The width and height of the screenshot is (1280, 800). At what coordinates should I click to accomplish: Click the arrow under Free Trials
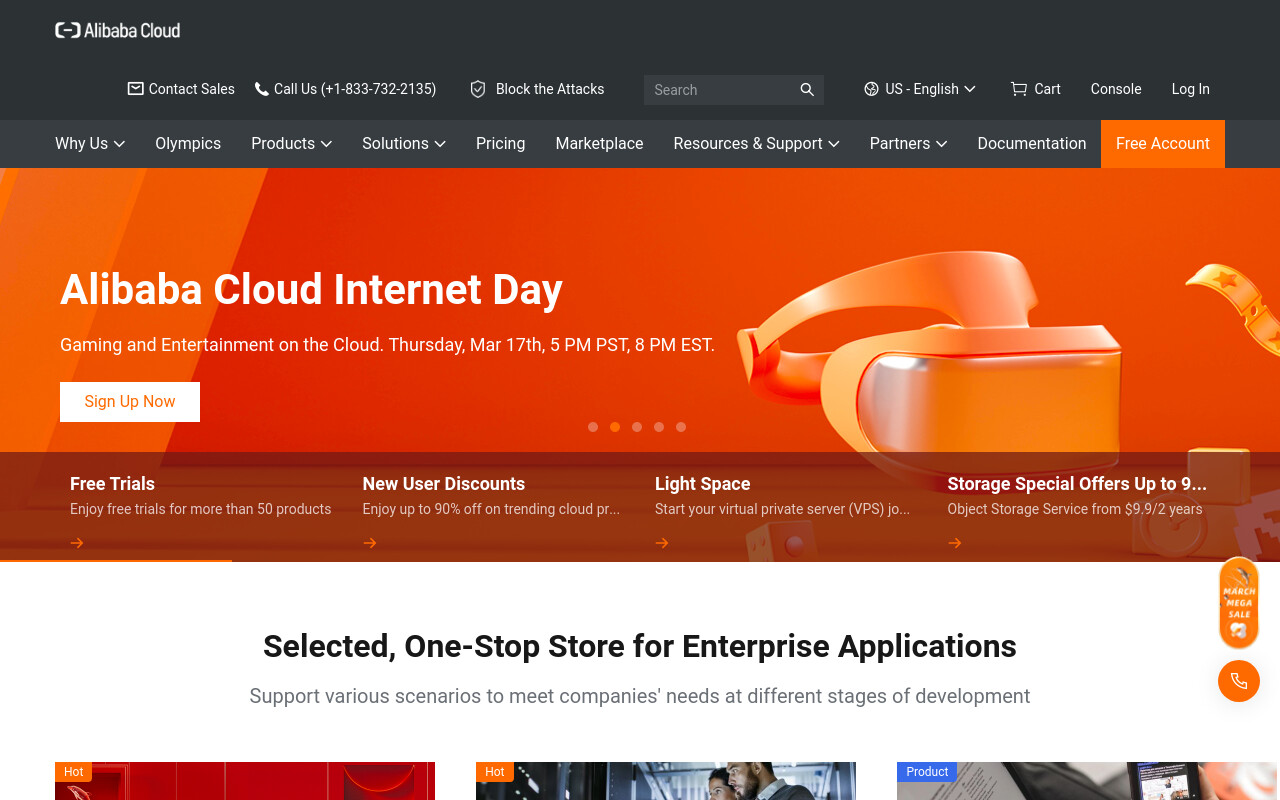coord(77,543)
